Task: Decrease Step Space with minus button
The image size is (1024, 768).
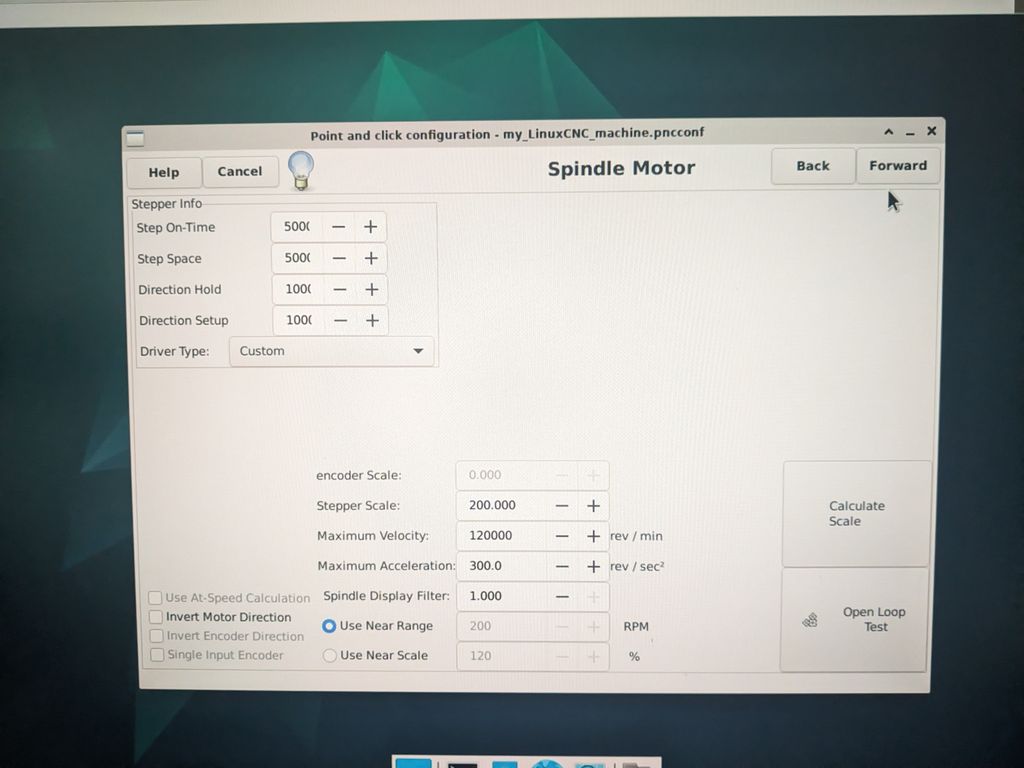Action: click(x=339, y=258)
